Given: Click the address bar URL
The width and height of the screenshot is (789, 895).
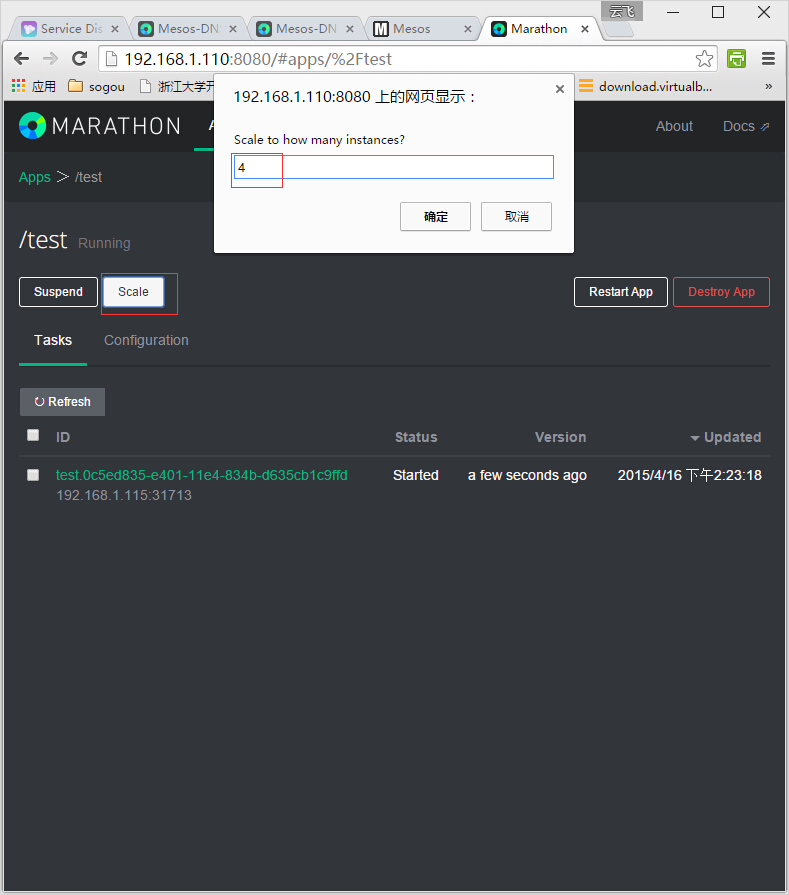Looking at the screenshot, I should coord(258,59).
